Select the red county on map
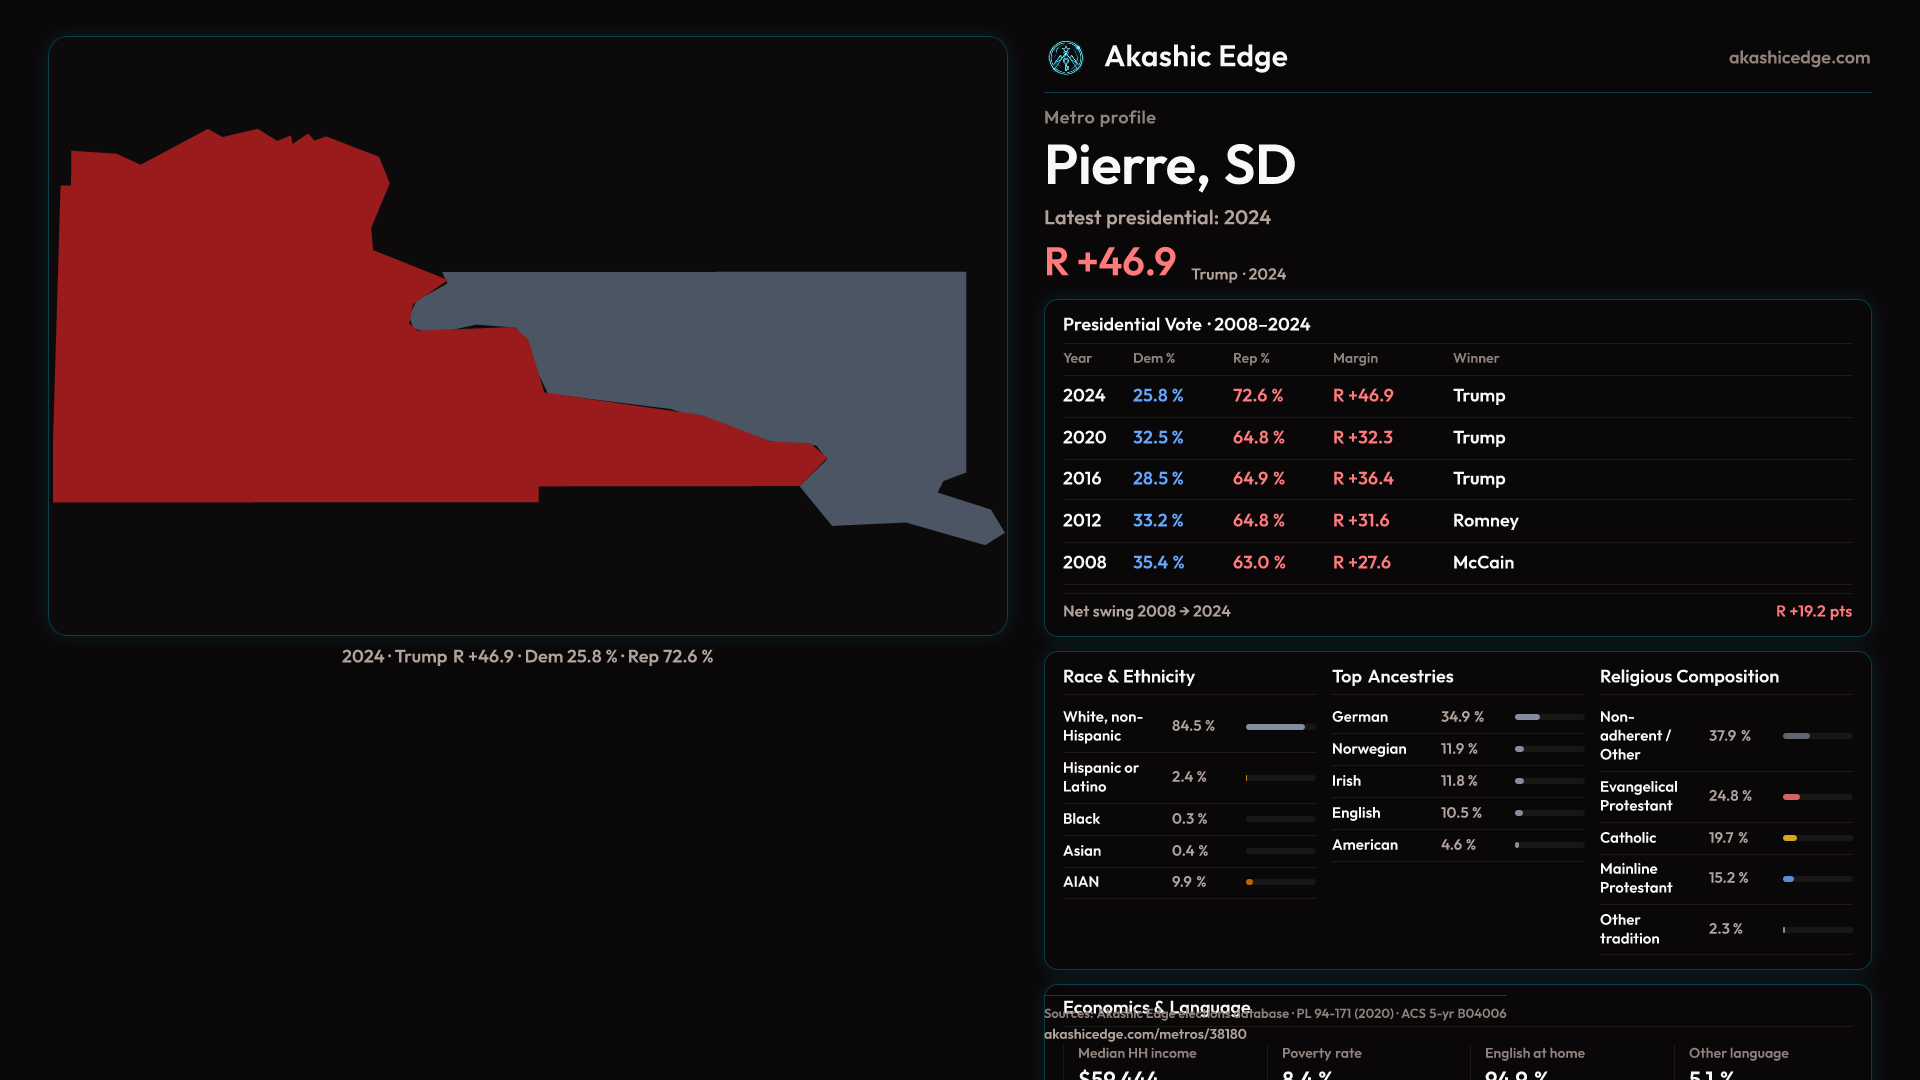This screenshot has width=1920, height=1080. click(250, 350)
